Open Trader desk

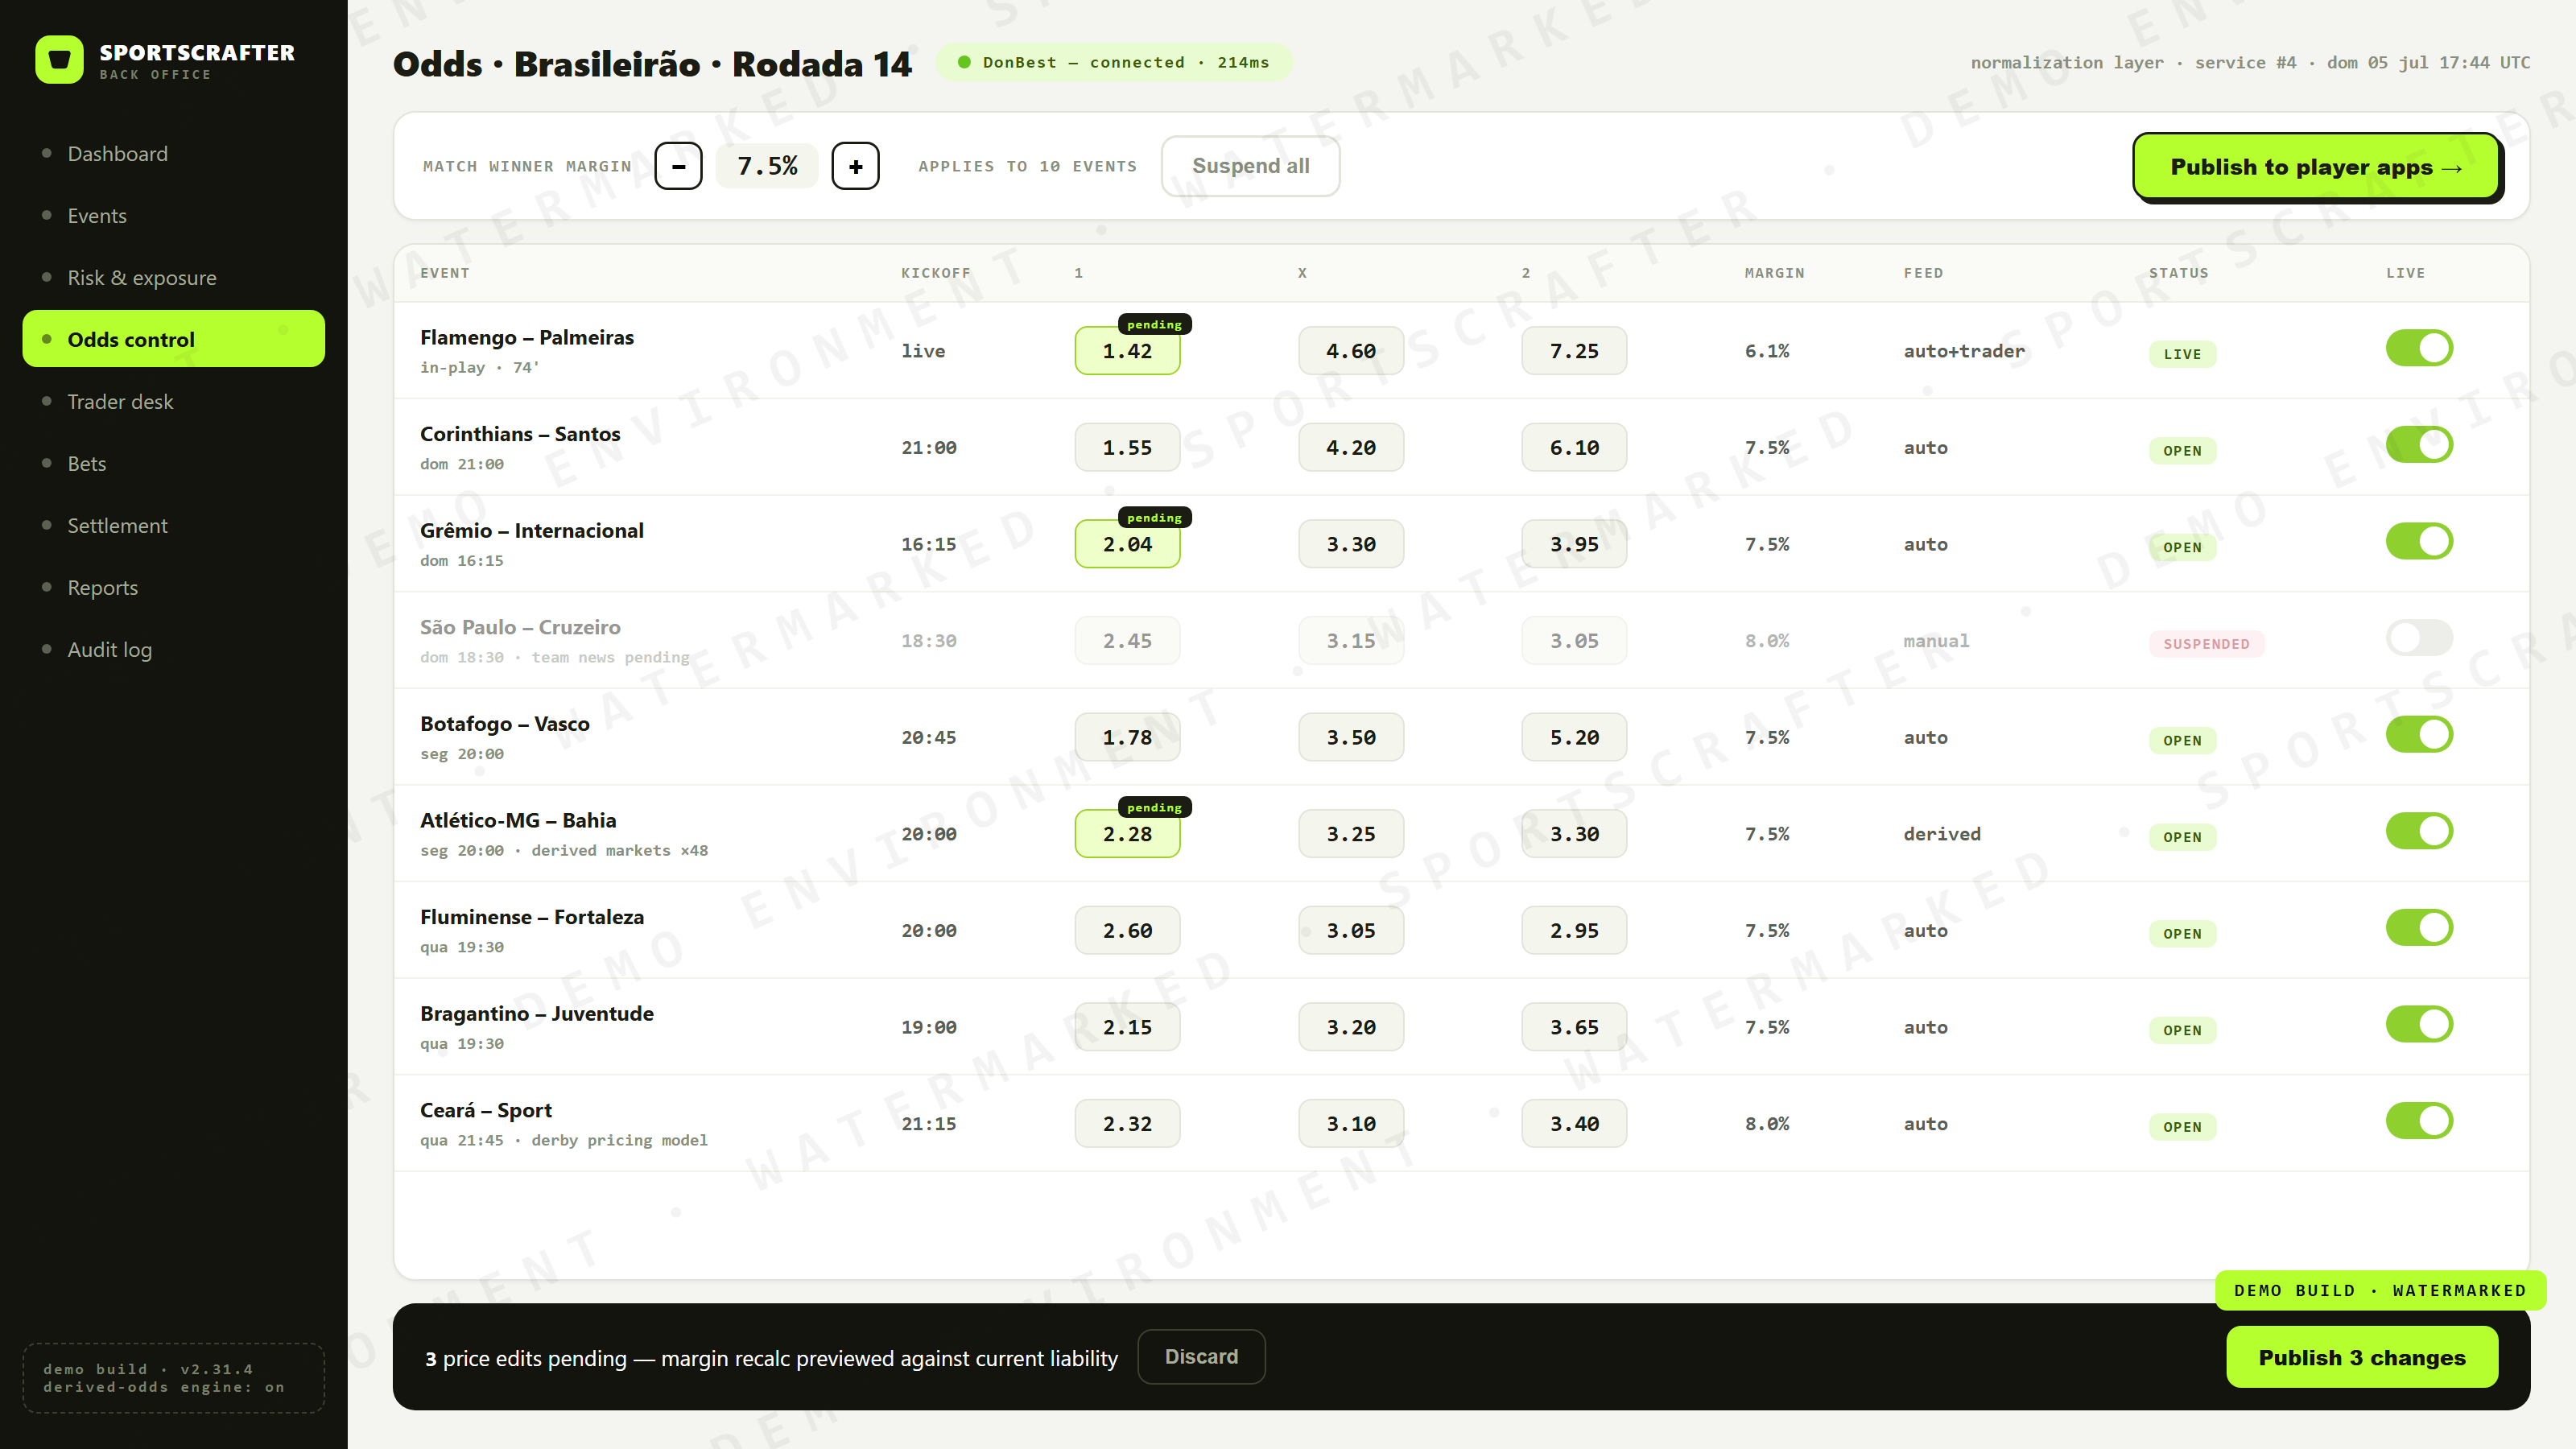click(x=174, y=401)
